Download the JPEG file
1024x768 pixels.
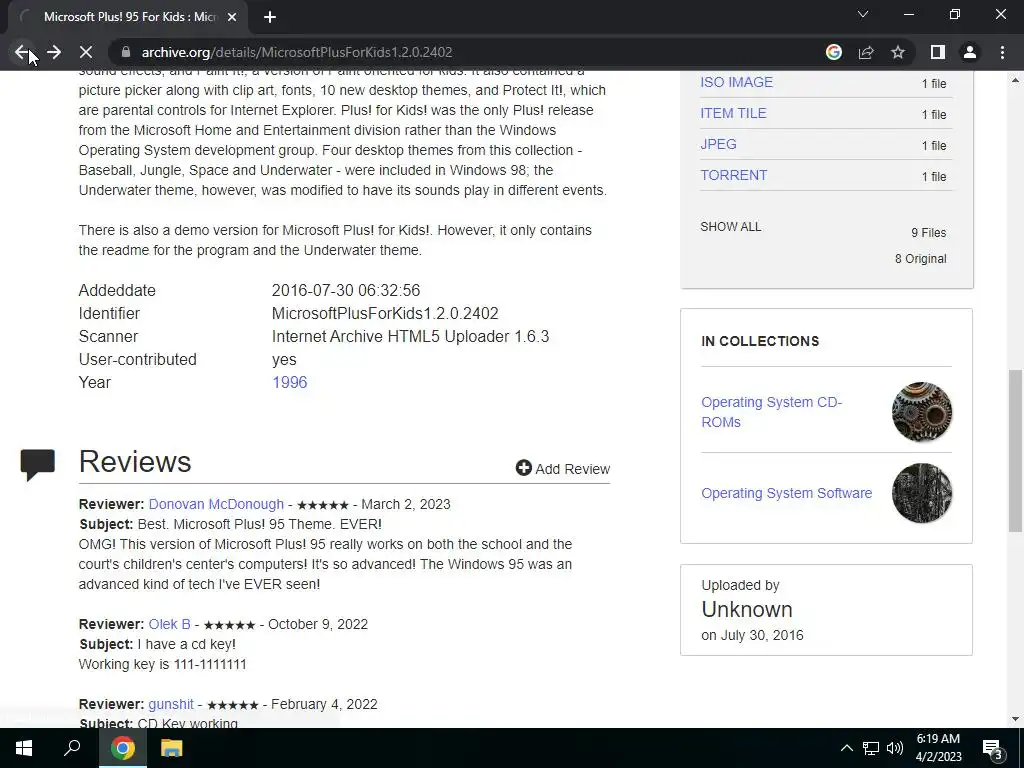(718, 144)
